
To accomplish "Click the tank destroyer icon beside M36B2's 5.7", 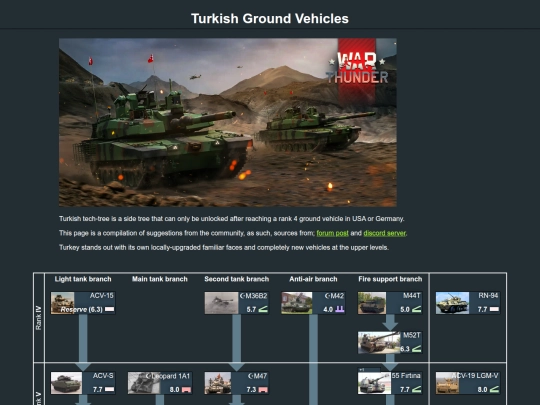I will [x=263, y=309].
